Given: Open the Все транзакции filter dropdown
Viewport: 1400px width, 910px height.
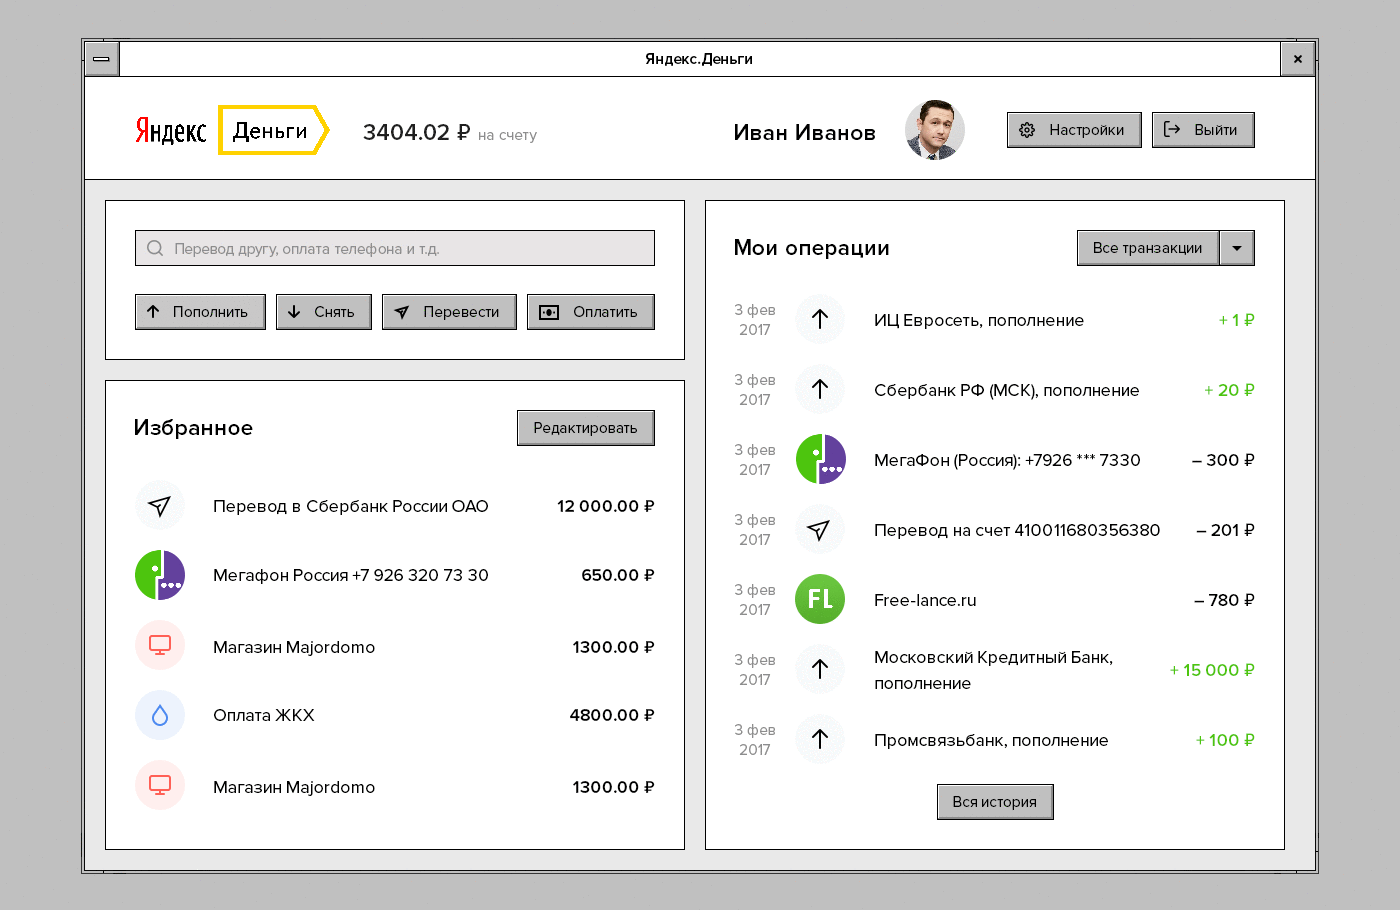Looking at the screenshot, I should [x=1148, y=248].
